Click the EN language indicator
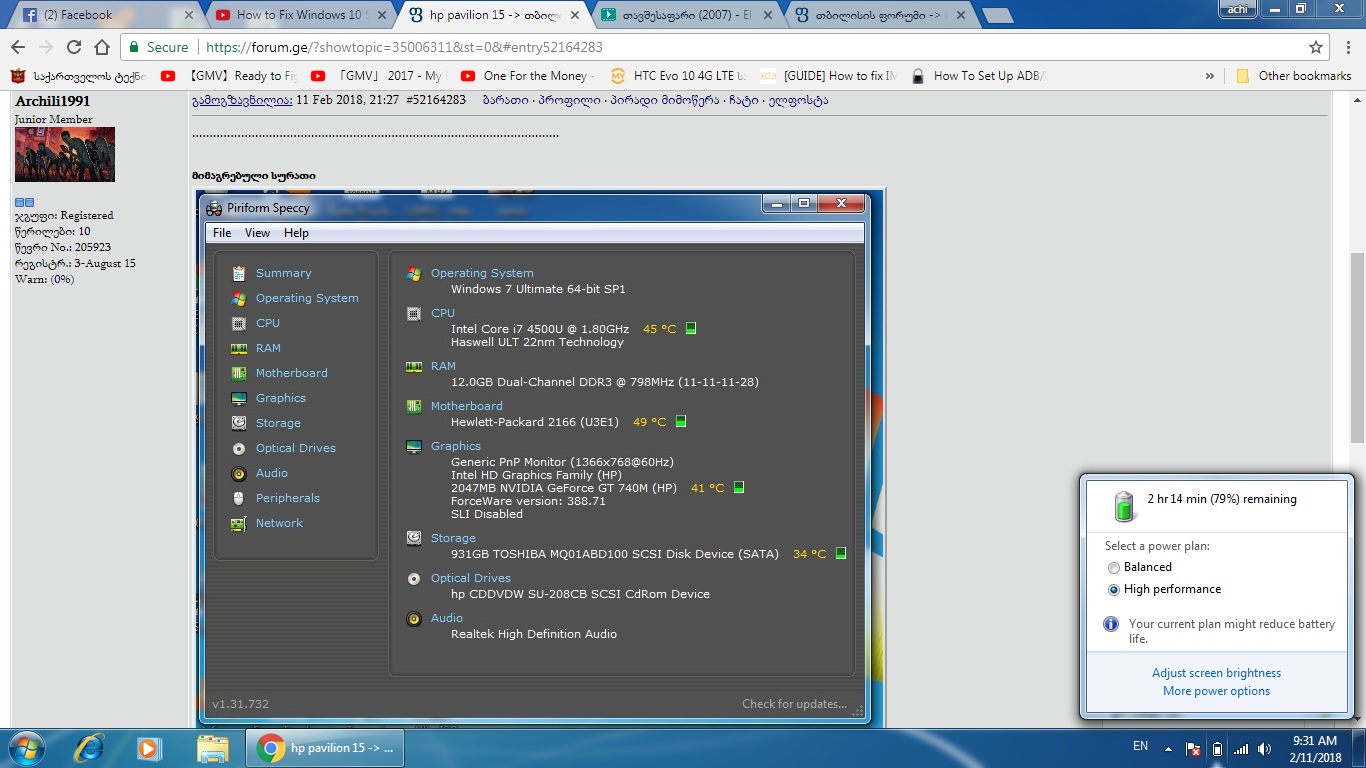Screen dimensions: 1366x768 (1140, 747)
